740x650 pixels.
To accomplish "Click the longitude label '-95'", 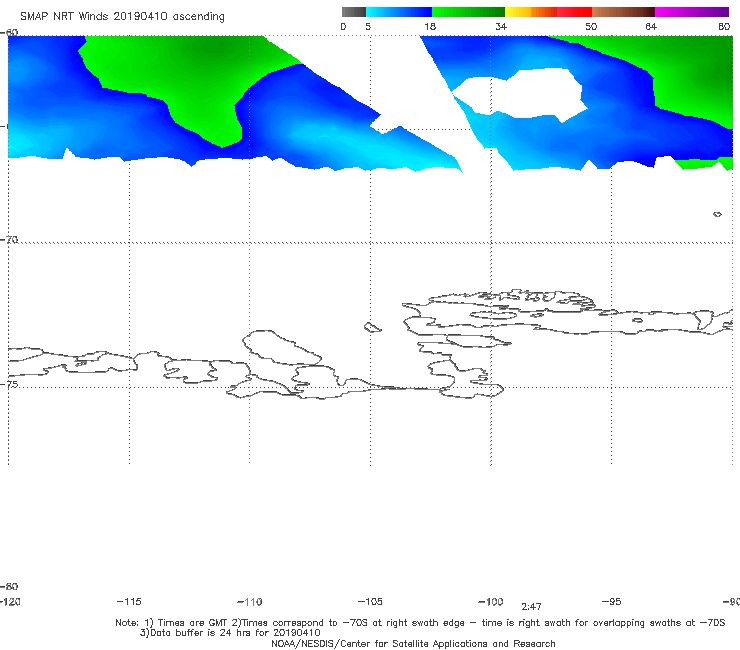I will tap(612, 602).
